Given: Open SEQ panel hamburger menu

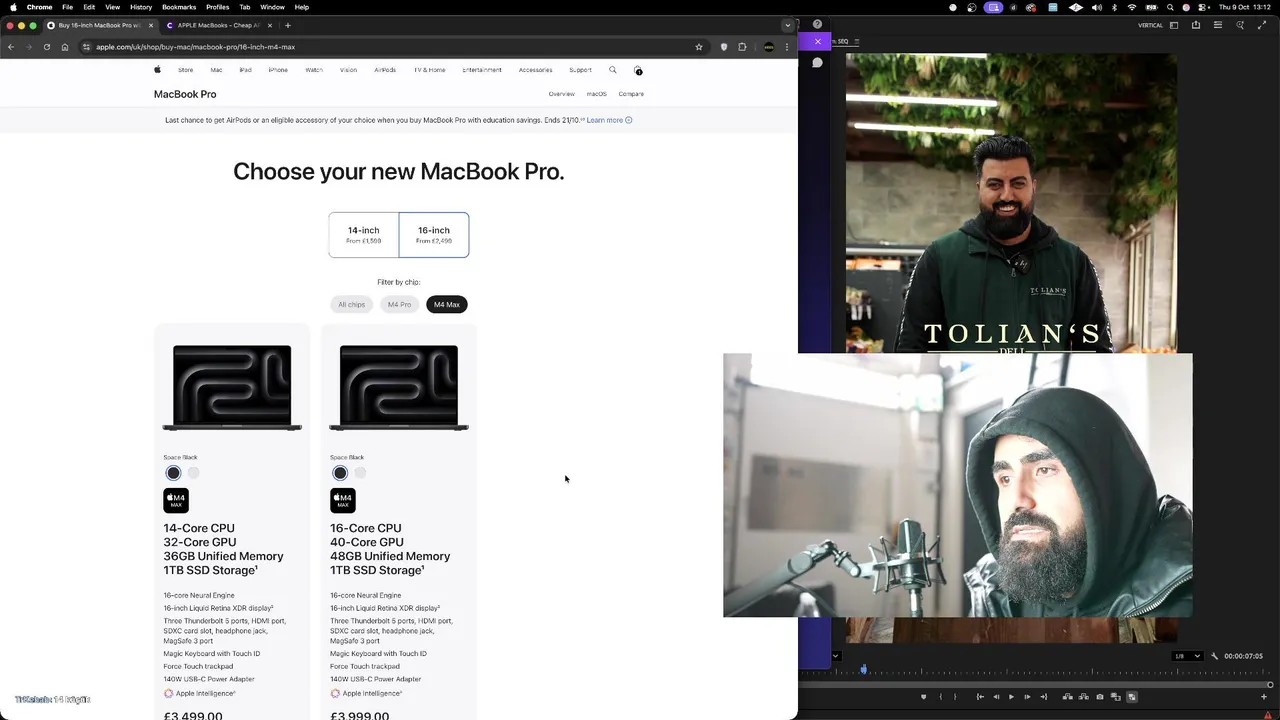Looking at the screenshot, I should click(x=857, y=41).
